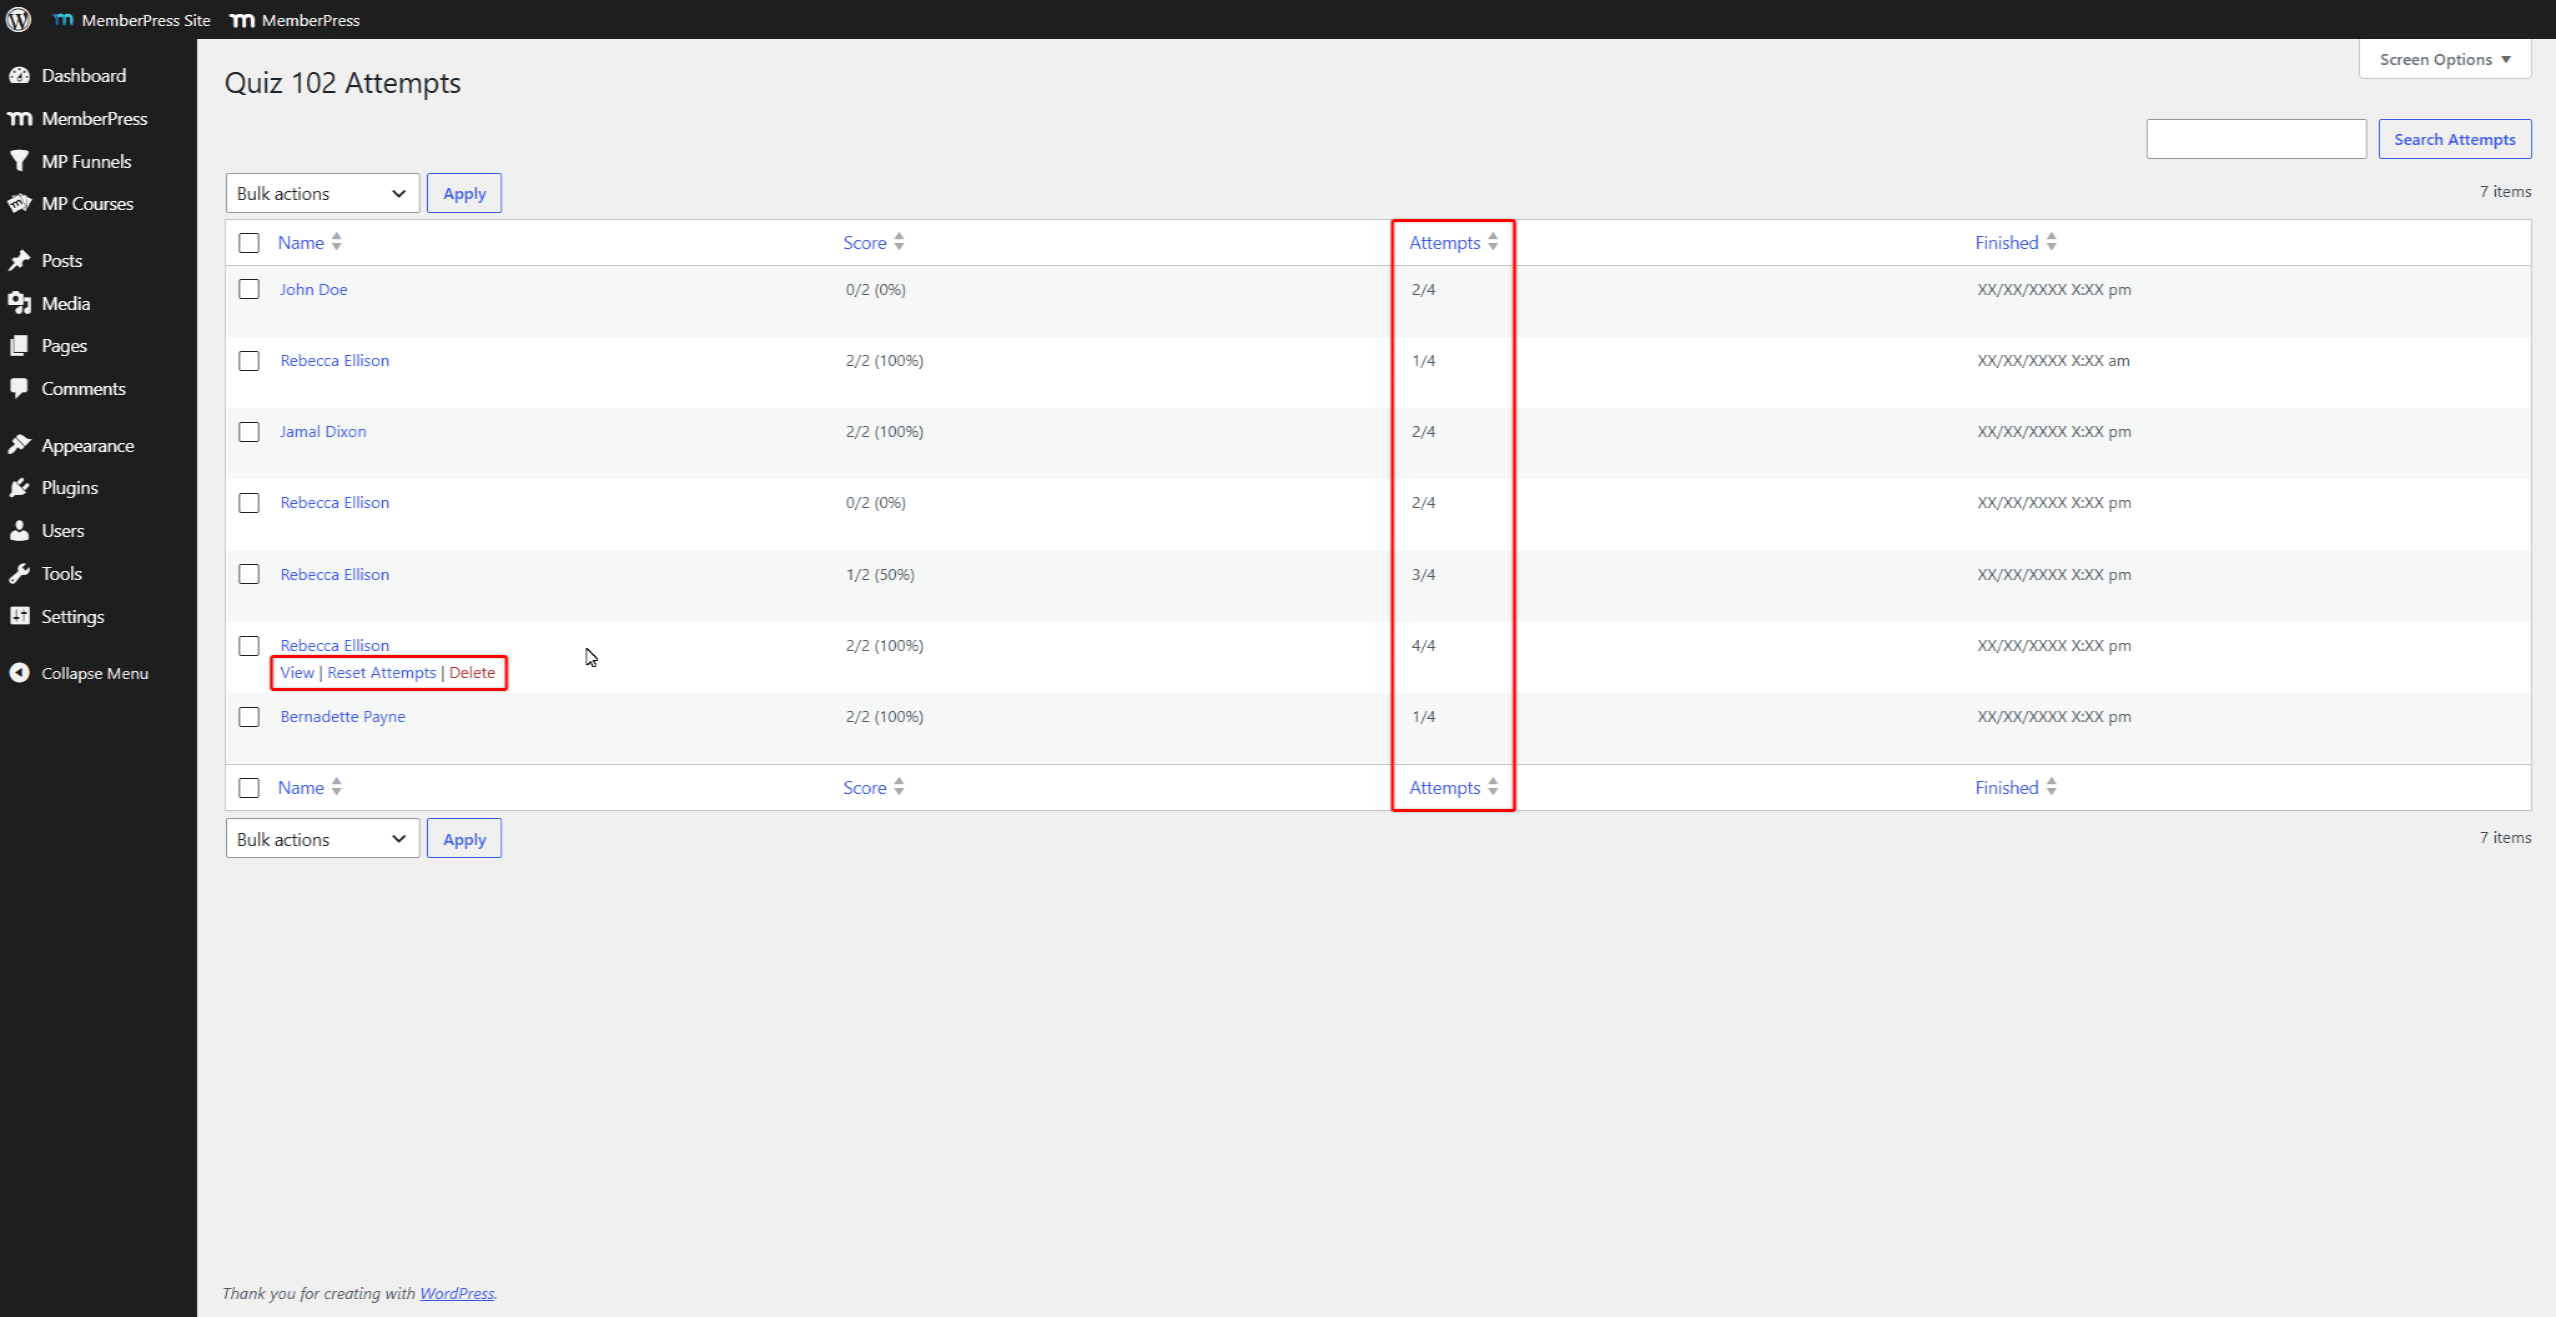Check the Rebecca Ellison 4/4 attempt checkbox
The image size is (2556, 1317).
249,646
